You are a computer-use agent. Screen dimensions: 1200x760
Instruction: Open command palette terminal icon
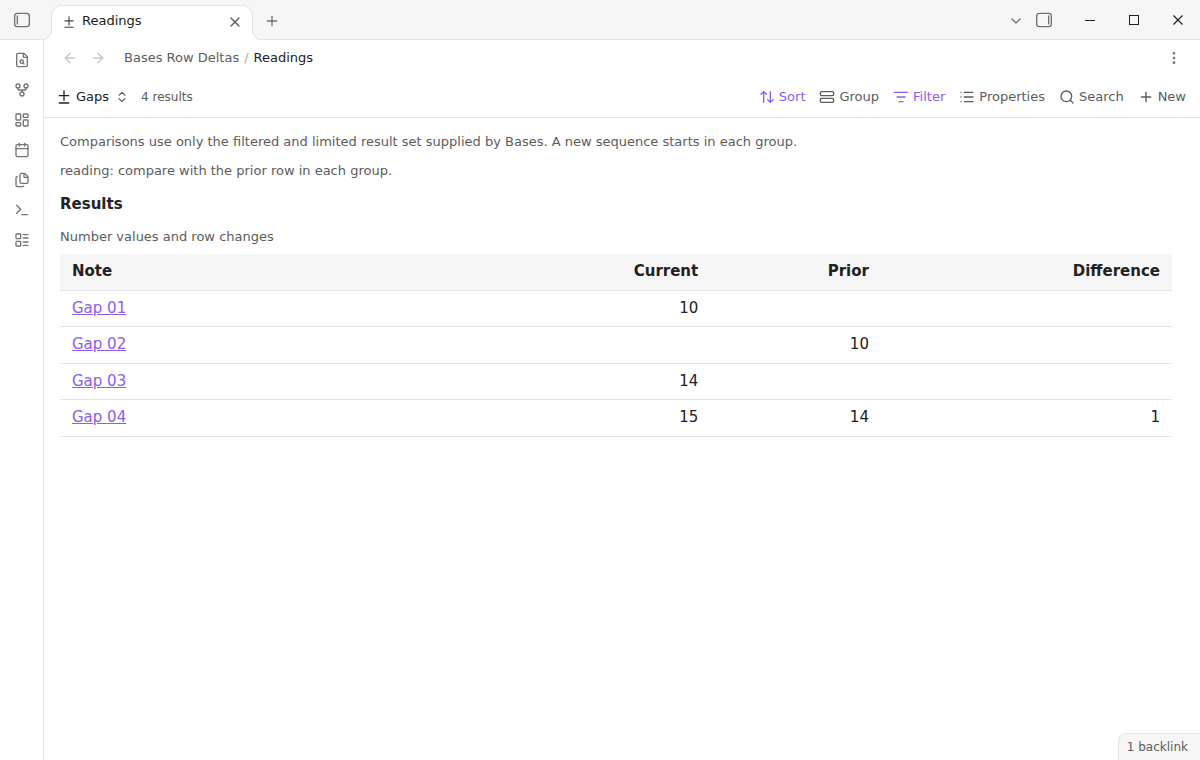(x=22, y=210)
